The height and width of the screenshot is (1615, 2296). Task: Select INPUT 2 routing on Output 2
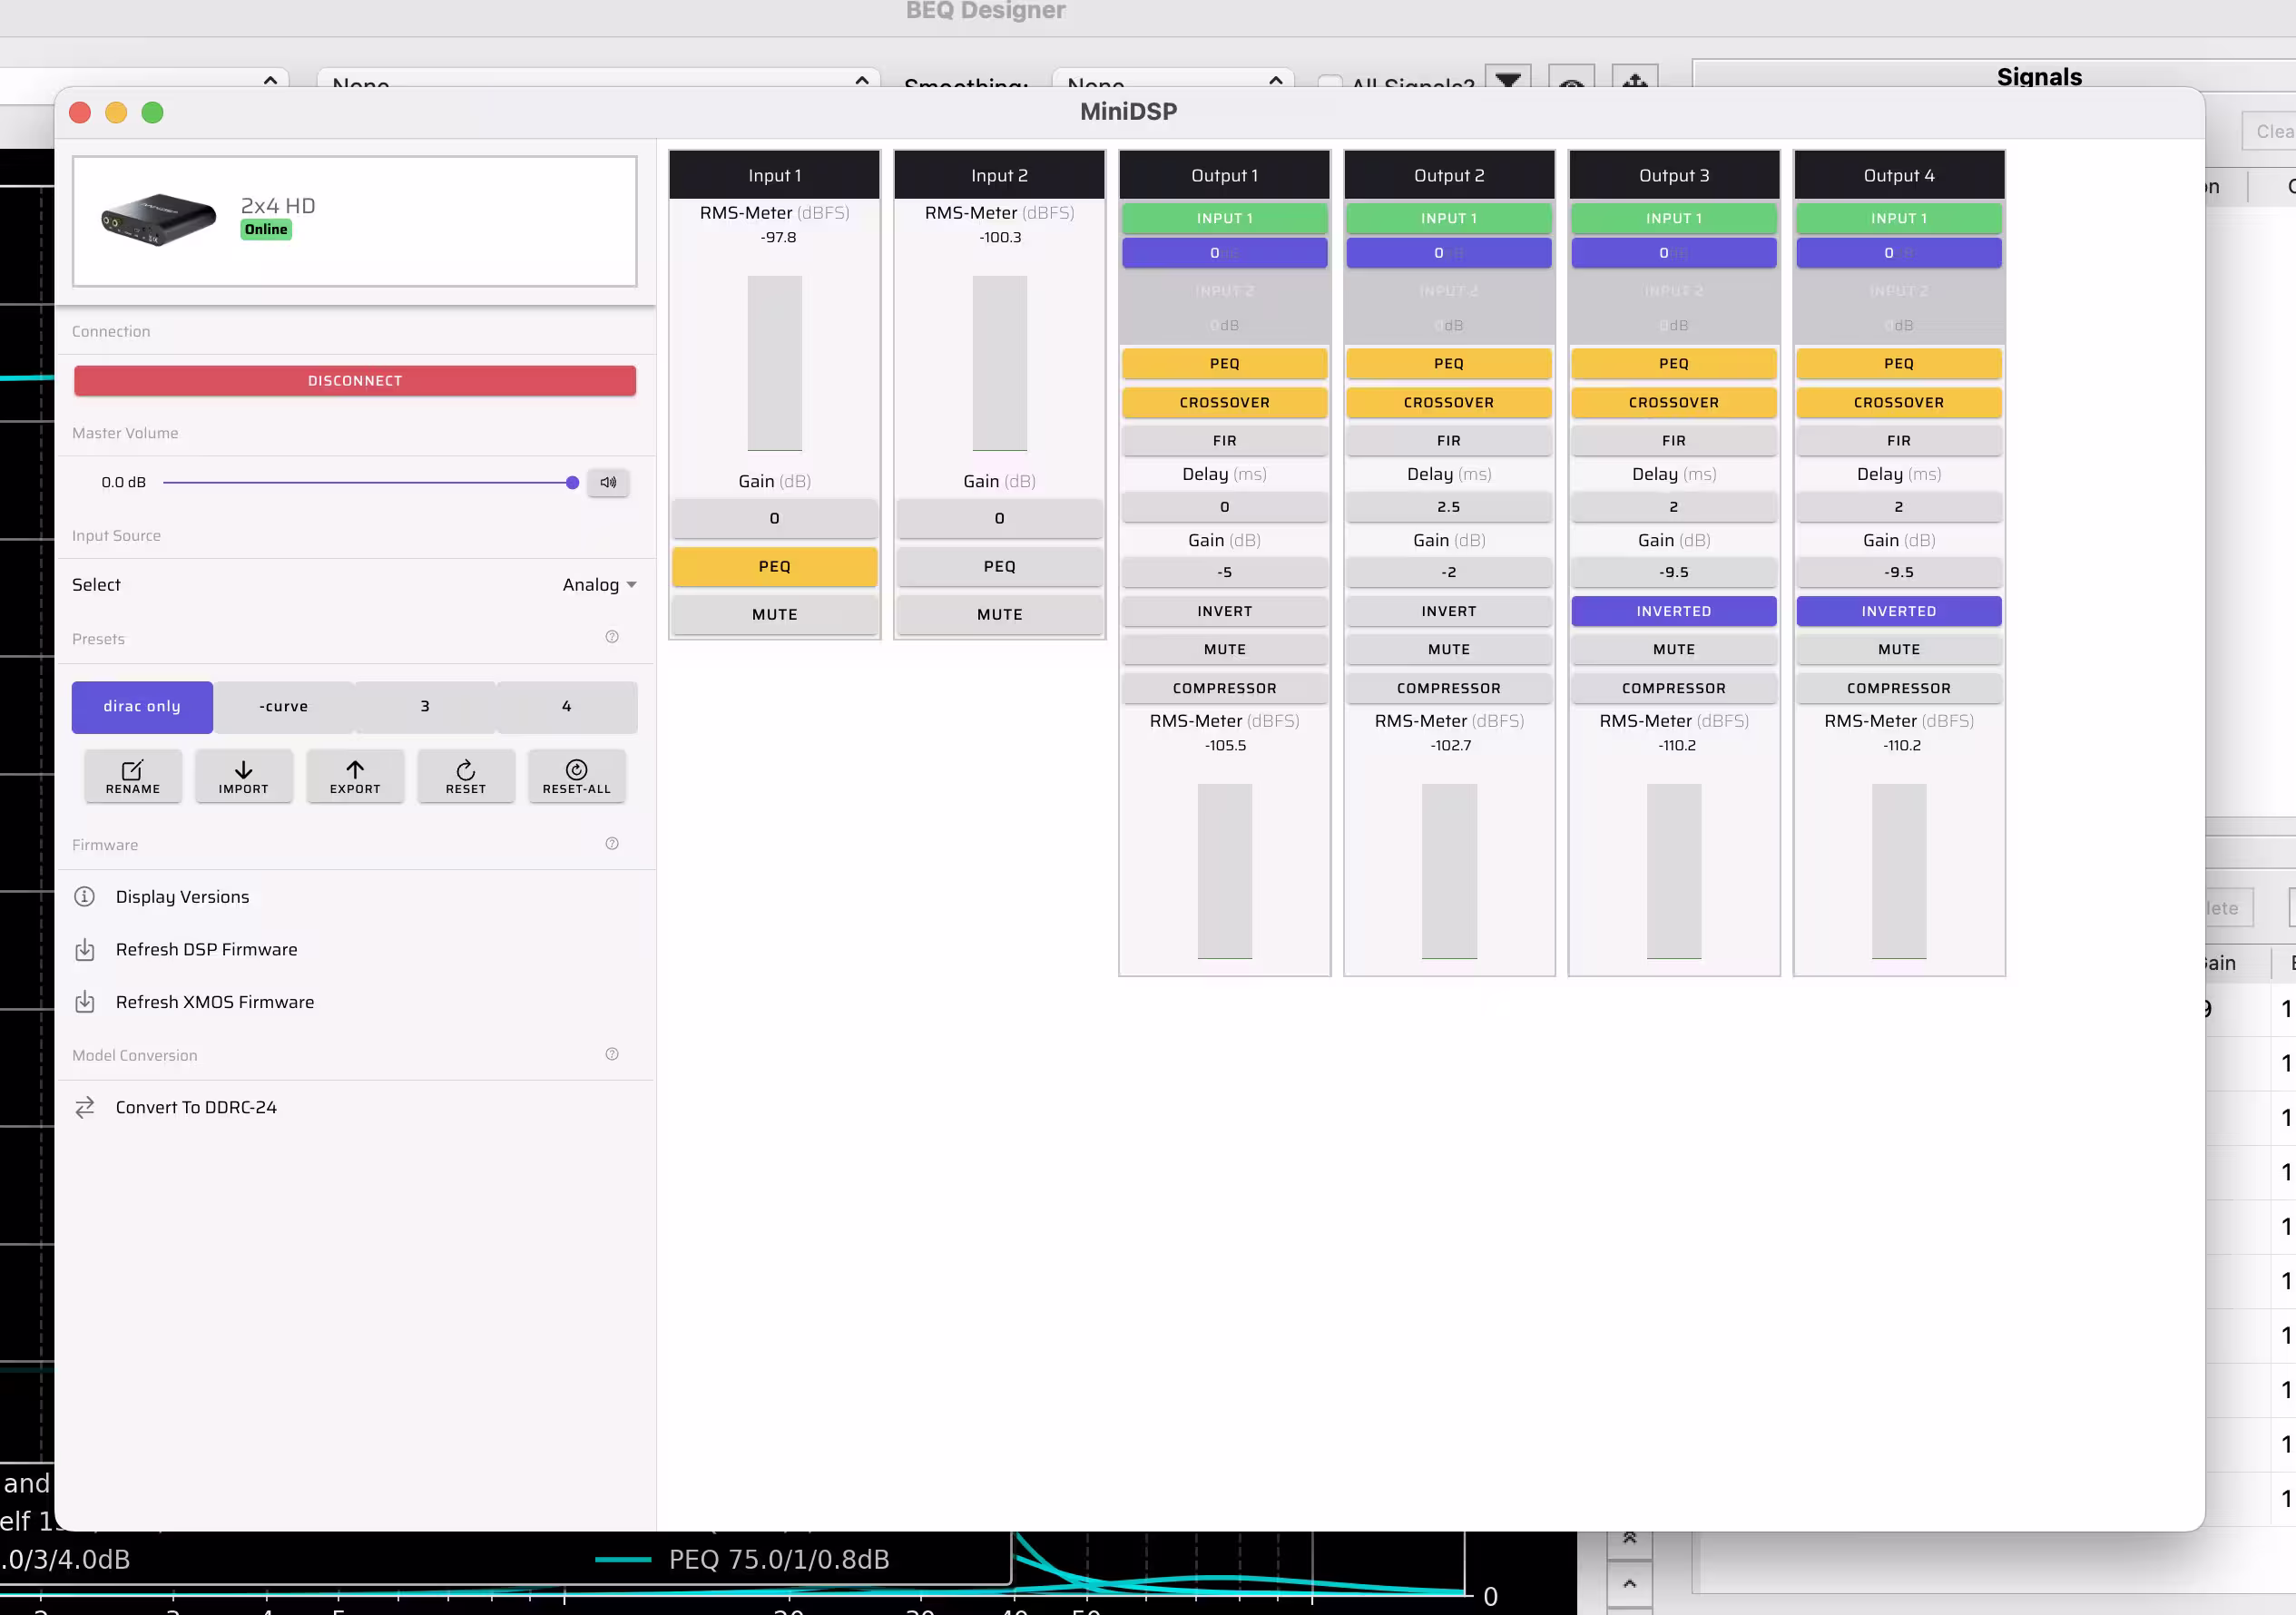(1449, 291)
